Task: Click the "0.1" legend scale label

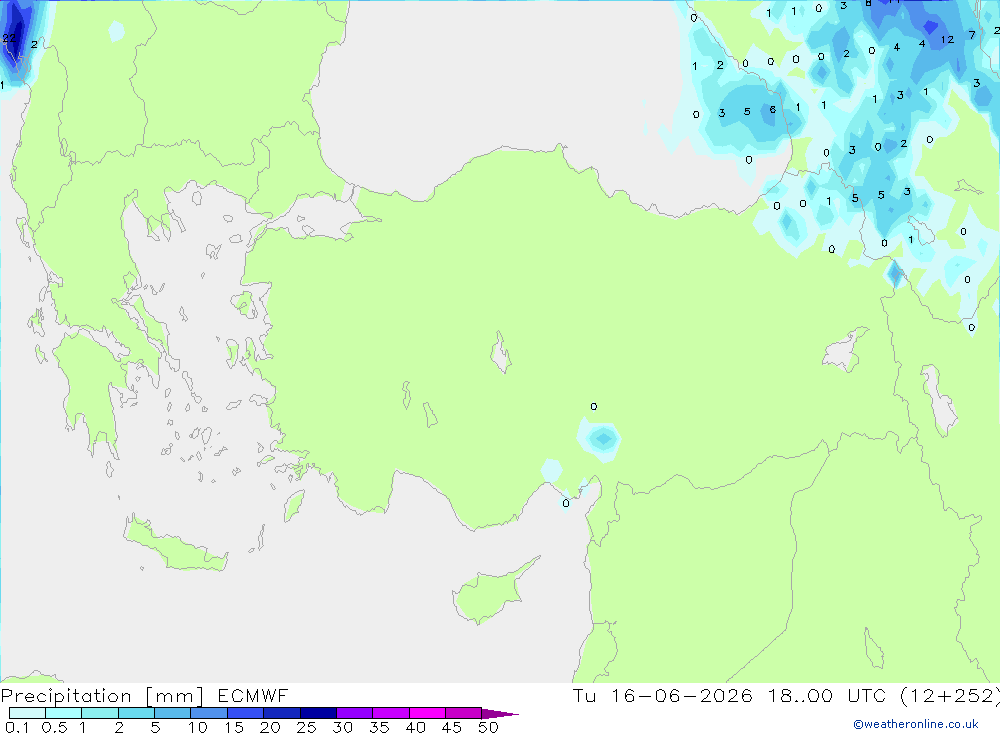Action: (17, 727)
